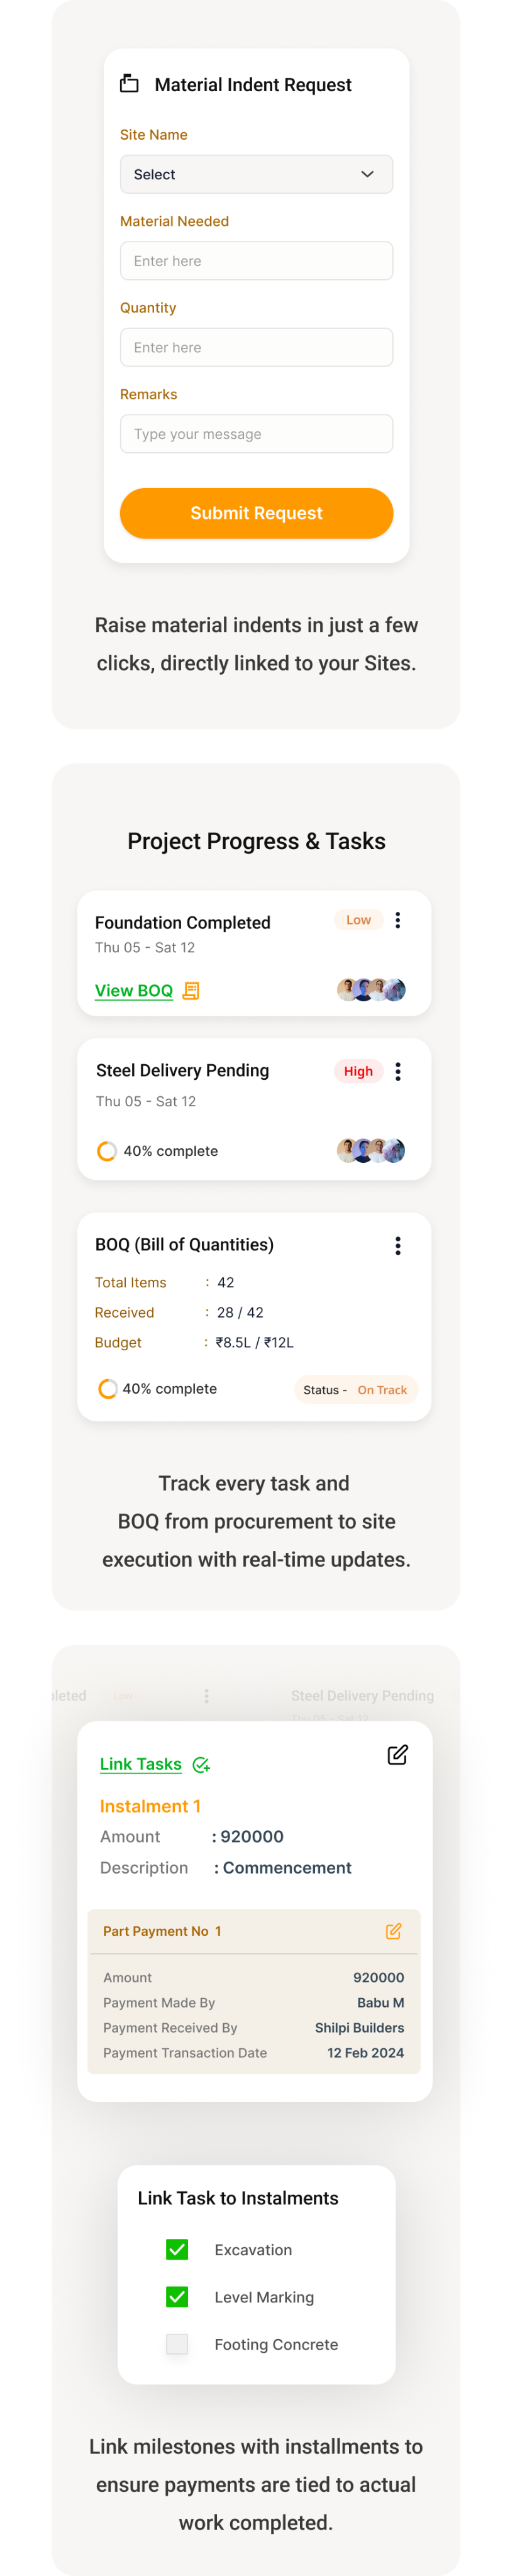Click the Steel Delivery 40% complete progress ring
This screenshot has width=510, height=2576.
pos(107,1151)
